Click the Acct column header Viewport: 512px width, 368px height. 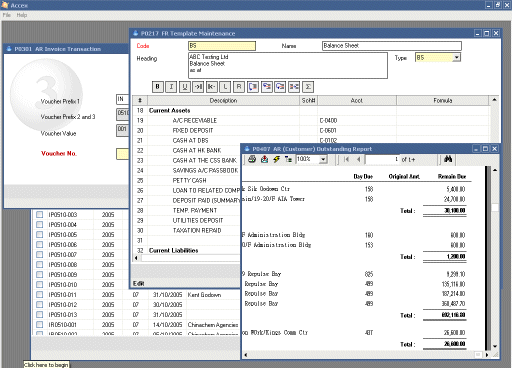click(x=357, y=100)
